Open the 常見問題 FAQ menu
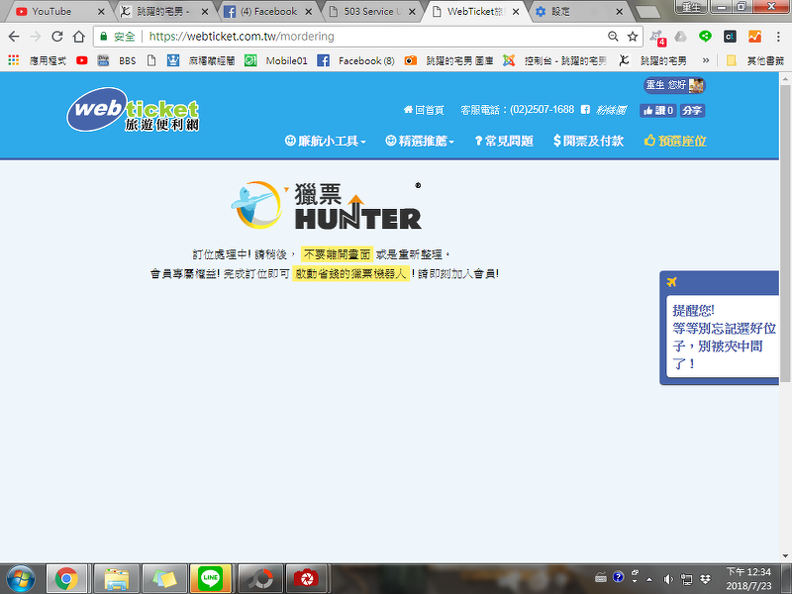792x594 pixels. tap(504, 141)
